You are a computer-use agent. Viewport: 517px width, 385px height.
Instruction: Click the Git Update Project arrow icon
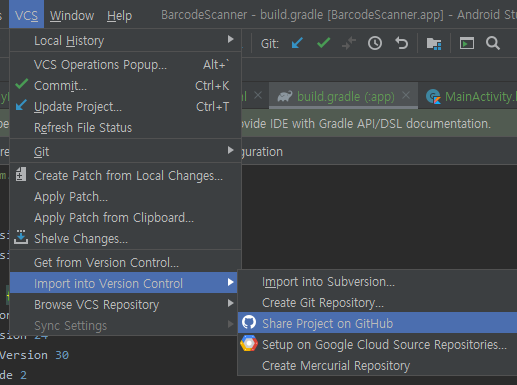(x=297, y=43)
